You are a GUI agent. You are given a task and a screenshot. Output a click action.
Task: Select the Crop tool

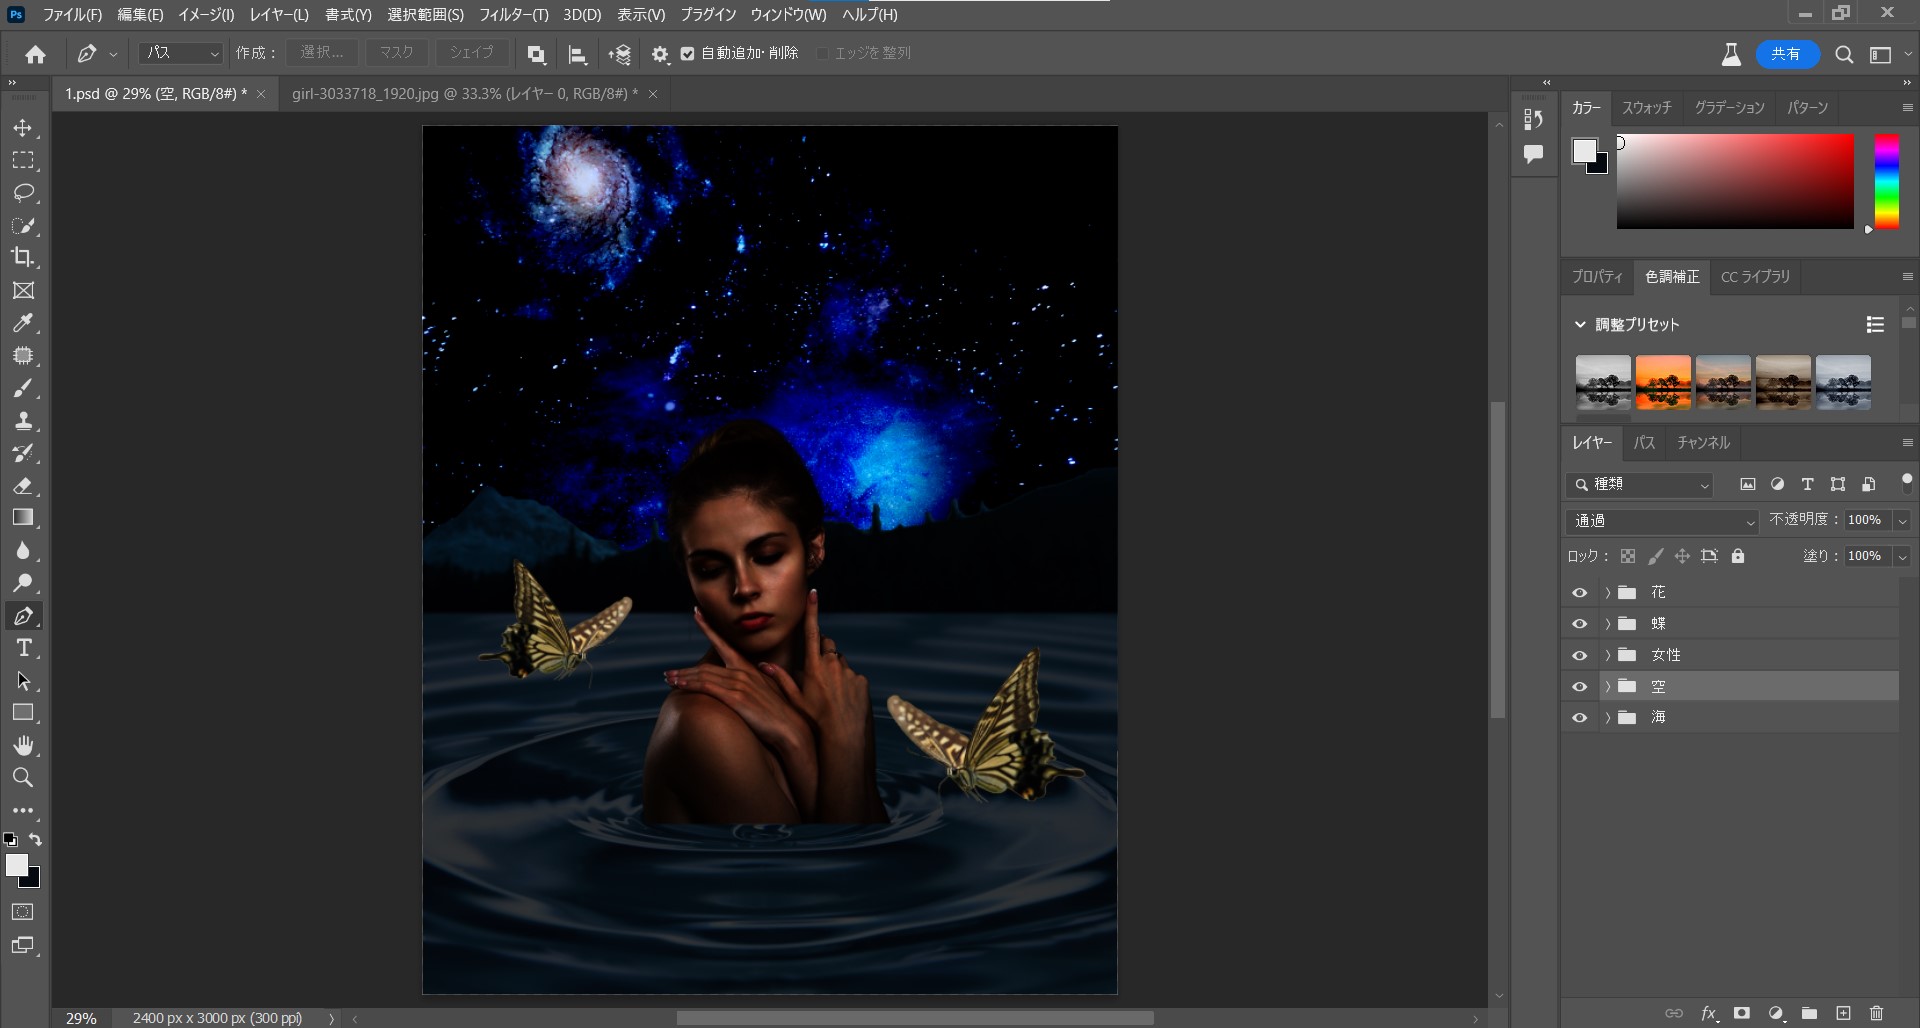pos(23,257)
